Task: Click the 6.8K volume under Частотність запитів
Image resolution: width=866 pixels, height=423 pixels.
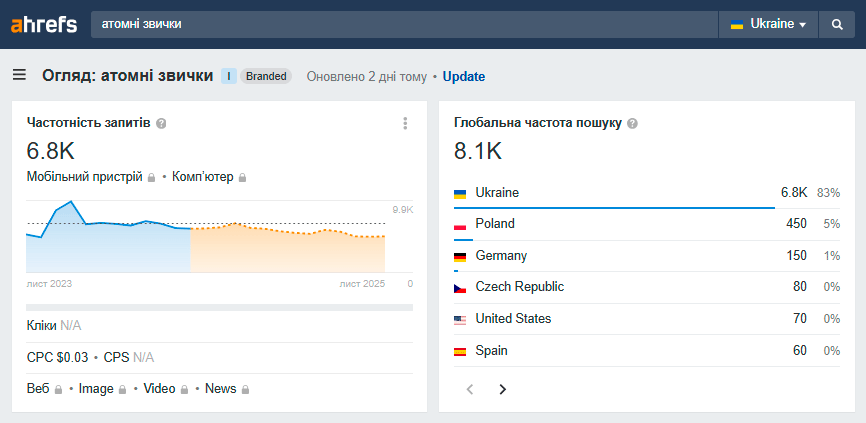Action: [50, 151]
